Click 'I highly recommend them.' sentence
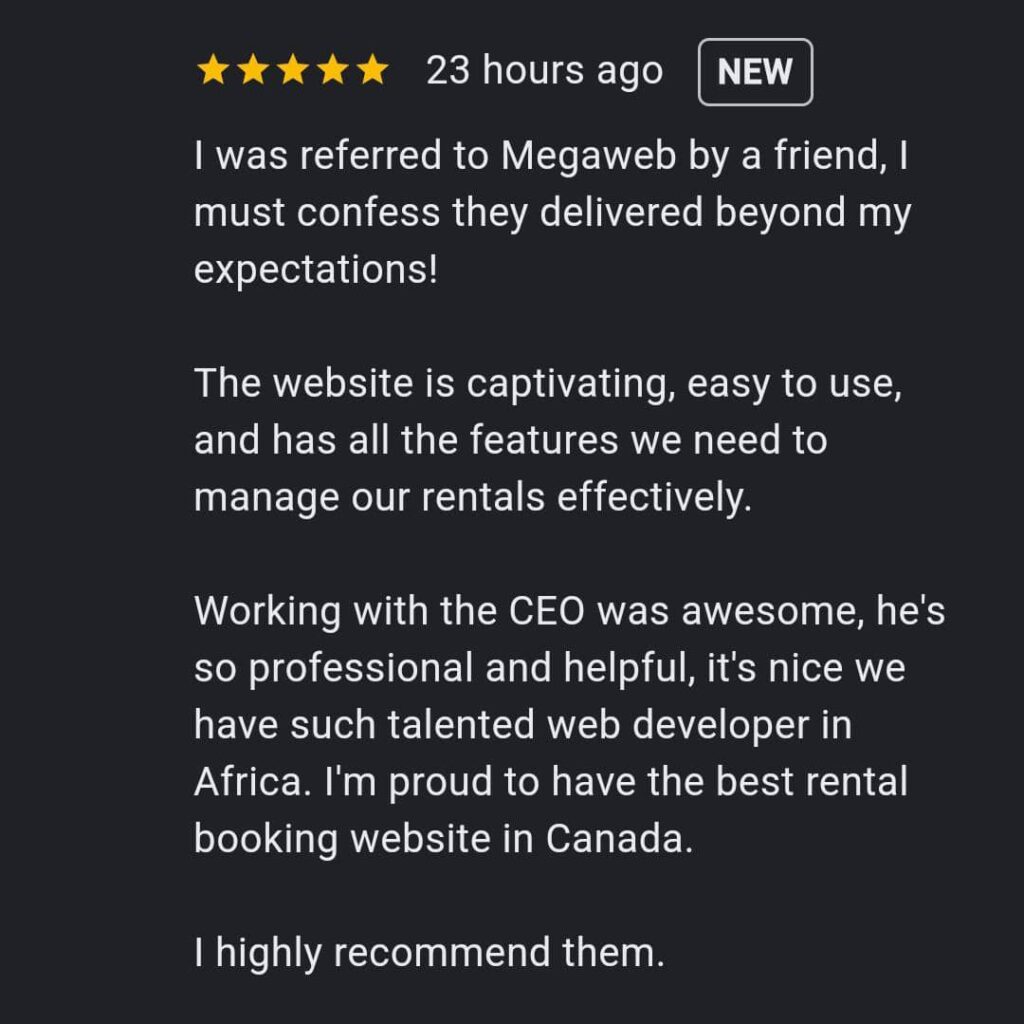Screen dimensions: 1024x1024 pos(429,953)
